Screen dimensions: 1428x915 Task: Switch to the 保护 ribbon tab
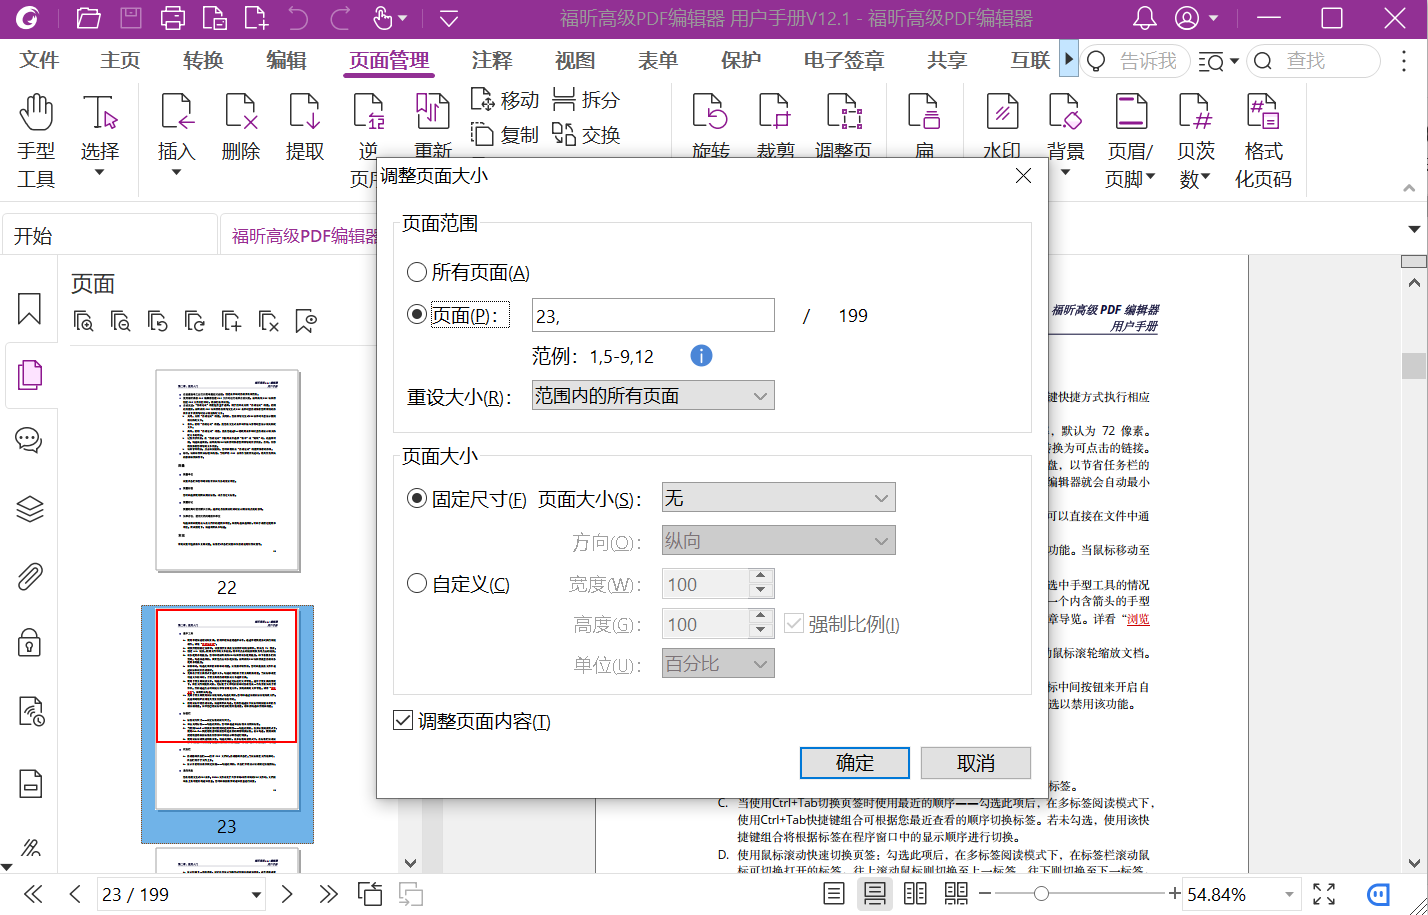[741, 60]
